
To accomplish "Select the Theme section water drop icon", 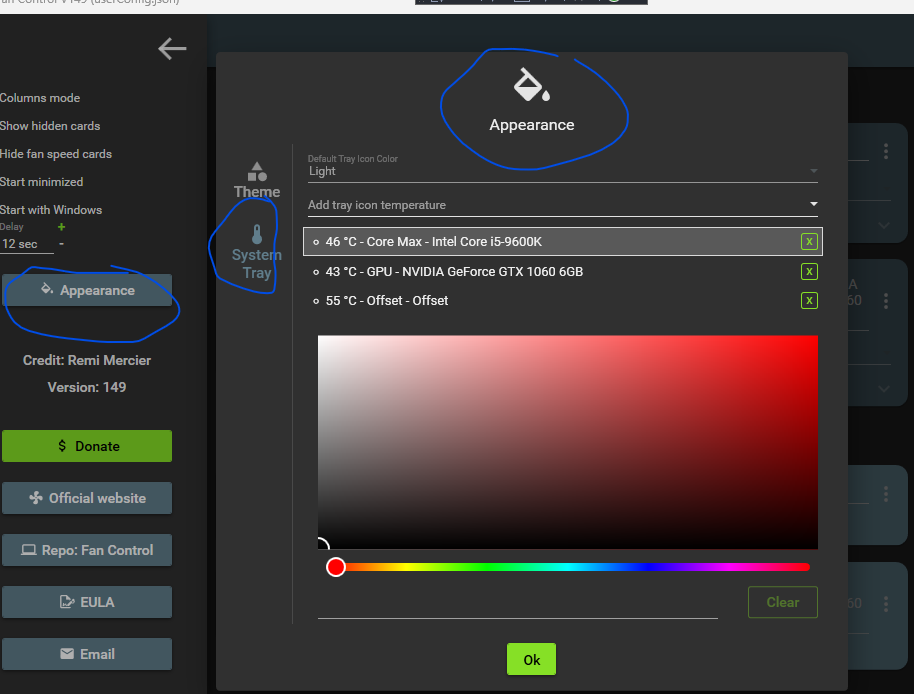I will tap(256, 171).
